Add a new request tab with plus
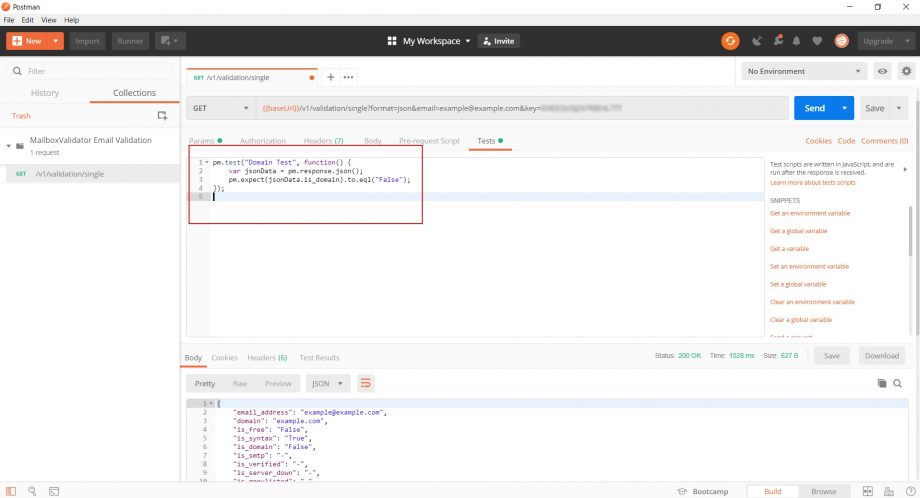 (x=330, y=77)
